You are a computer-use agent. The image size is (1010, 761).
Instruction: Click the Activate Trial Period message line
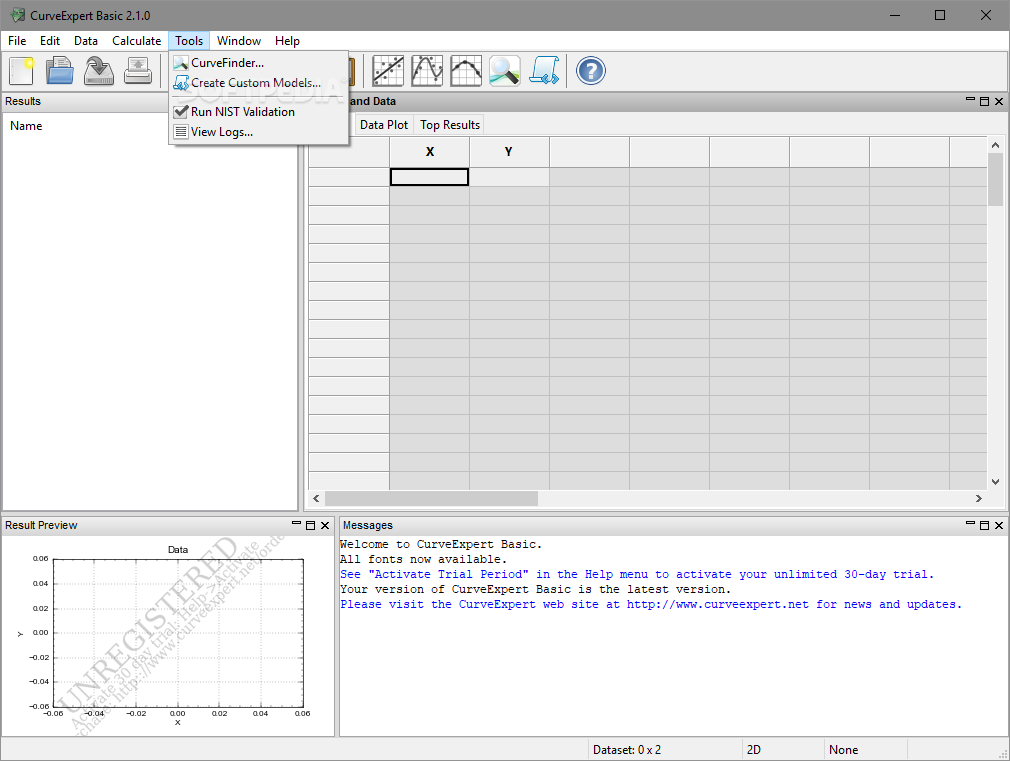click(x=636, y=574)
